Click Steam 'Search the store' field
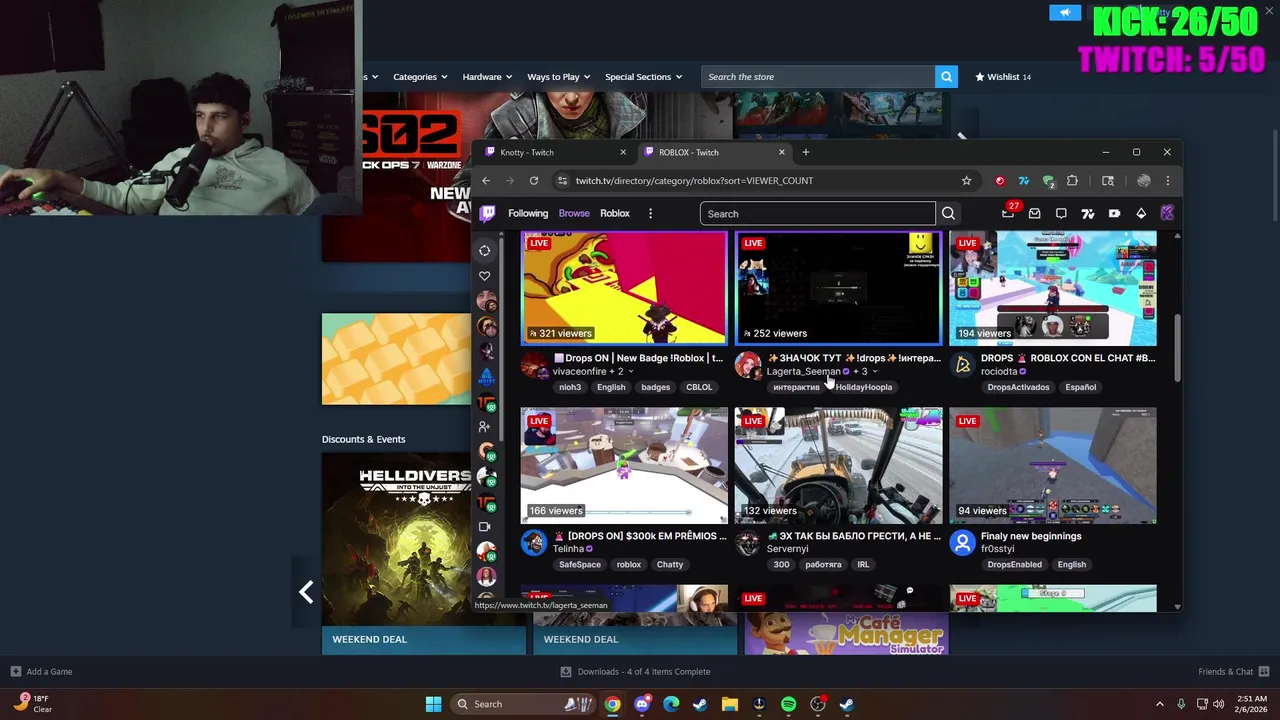Image resolution: width=1280 pixels, height=720 pixels. (x=818, y=77)
